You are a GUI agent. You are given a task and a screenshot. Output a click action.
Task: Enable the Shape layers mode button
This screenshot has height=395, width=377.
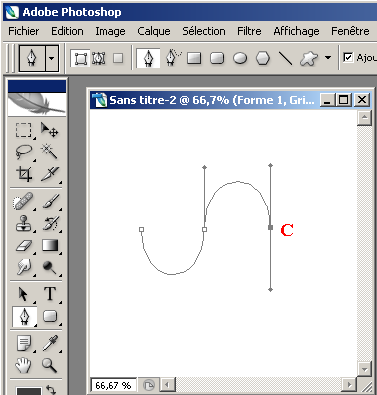[x=80, y=59]
